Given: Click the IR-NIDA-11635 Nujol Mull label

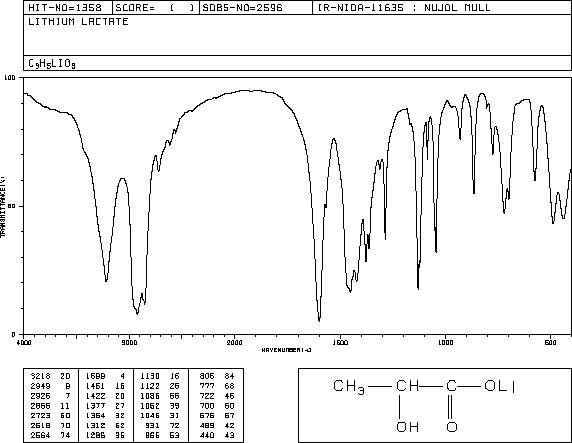Looking at the screenshot, I should [x=404, y=8].
